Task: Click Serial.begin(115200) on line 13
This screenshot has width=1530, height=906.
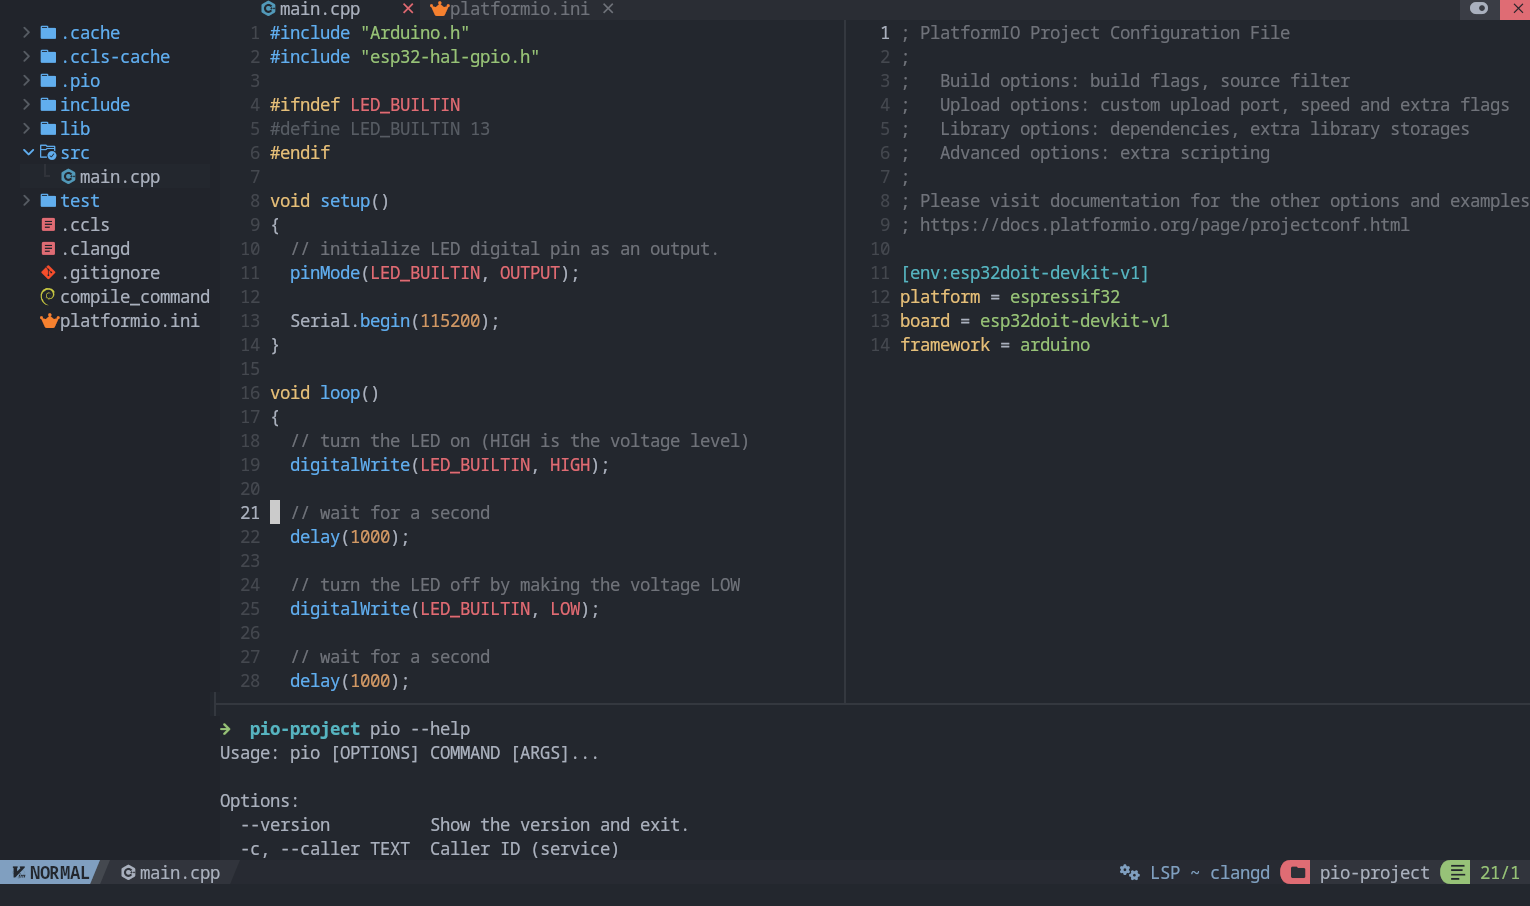Action: (x=395, y=321)
